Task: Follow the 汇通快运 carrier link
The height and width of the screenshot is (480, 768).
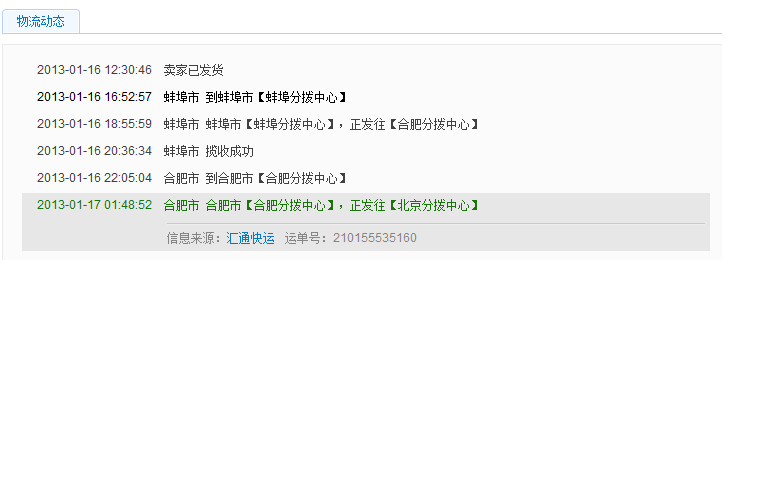Action: 250,238
